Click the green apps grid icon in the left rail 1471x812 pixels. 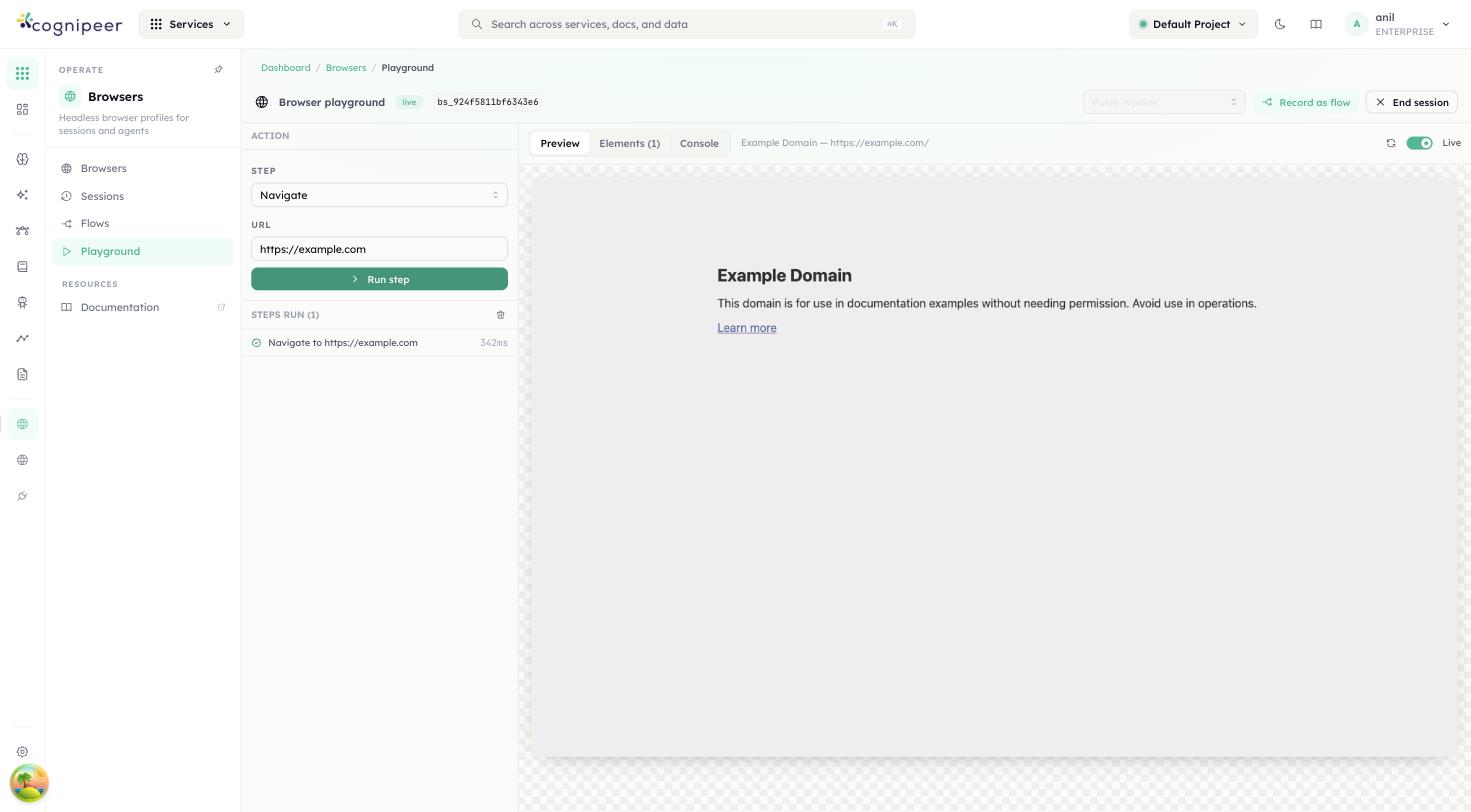pyautogui.click(x=22, y=74)
